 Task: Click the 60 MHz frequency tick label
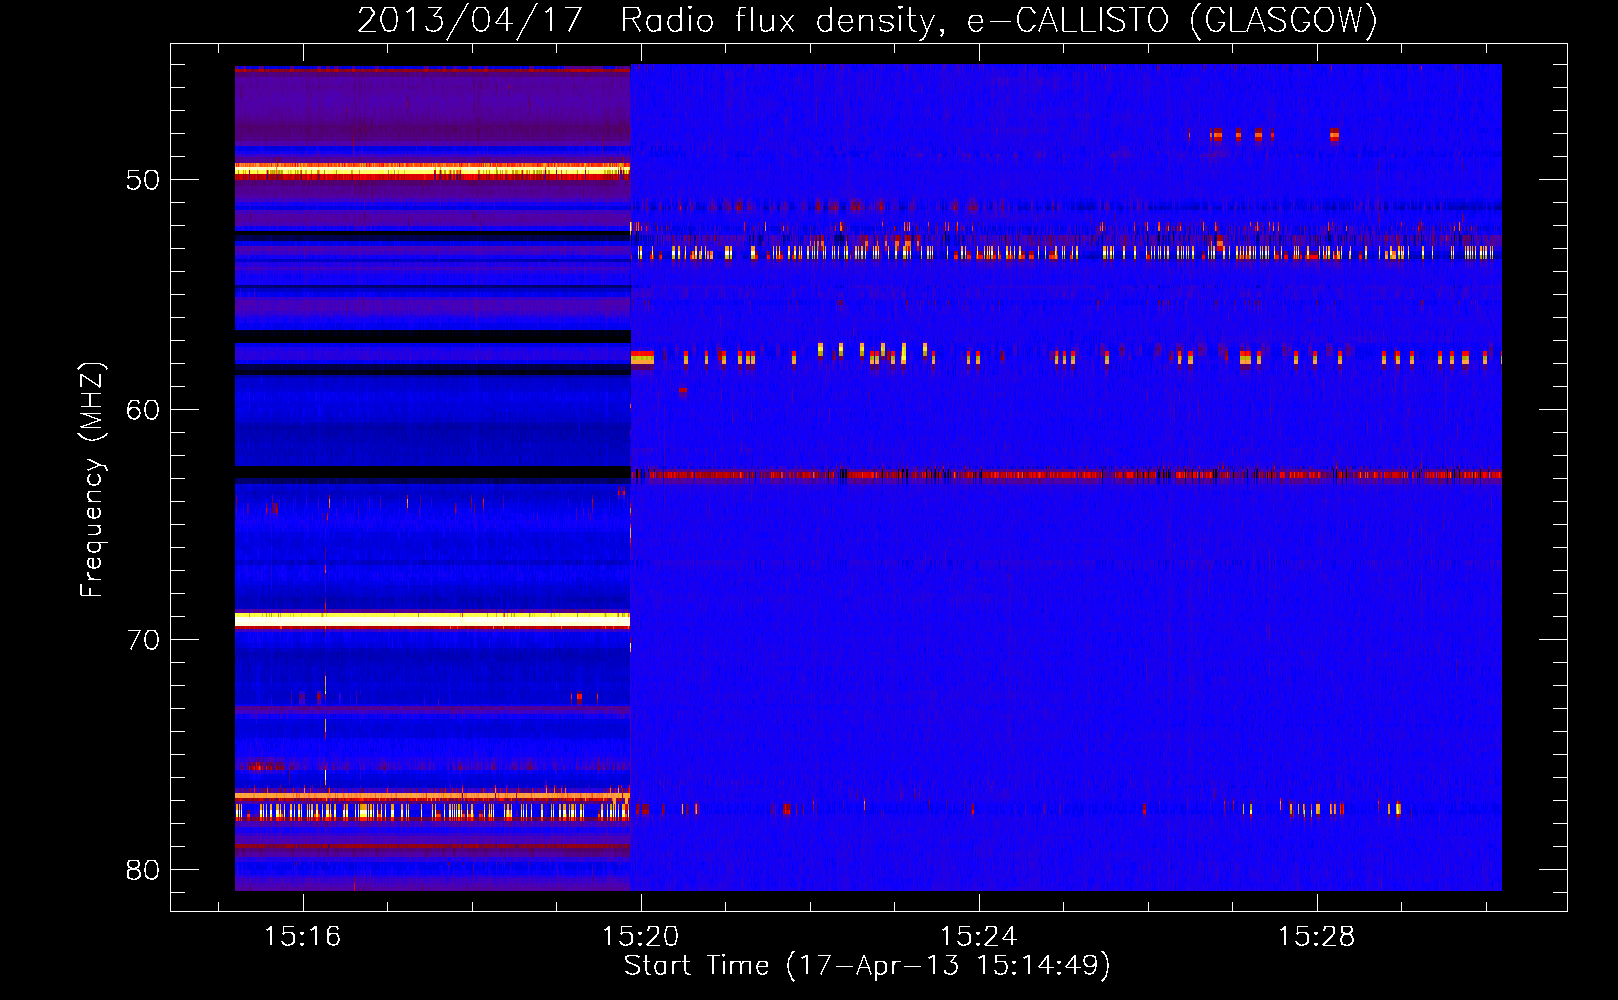[143, 410]
